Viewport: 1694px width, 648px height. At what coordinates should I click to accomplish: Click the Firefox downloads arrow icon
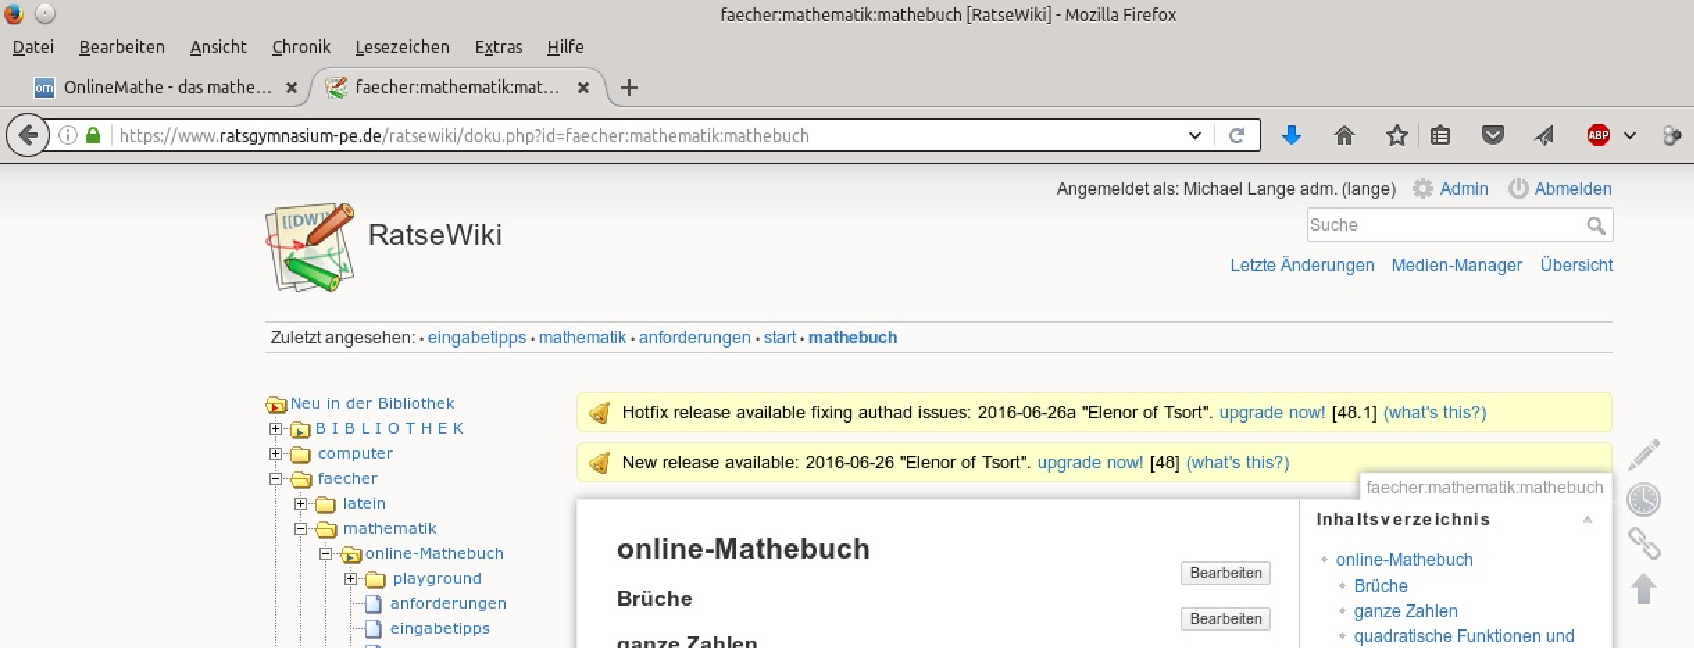(1291, 135)
